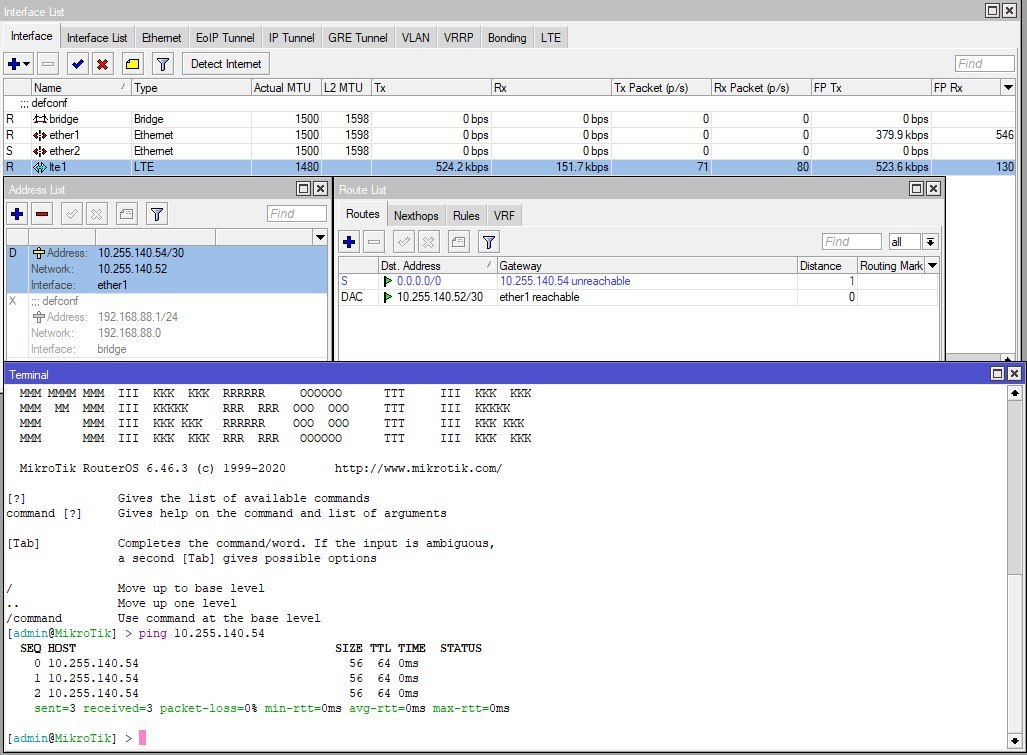
Task: Click the lte1 interface icon
Action: pyautogui.click(x=40, y=167)
